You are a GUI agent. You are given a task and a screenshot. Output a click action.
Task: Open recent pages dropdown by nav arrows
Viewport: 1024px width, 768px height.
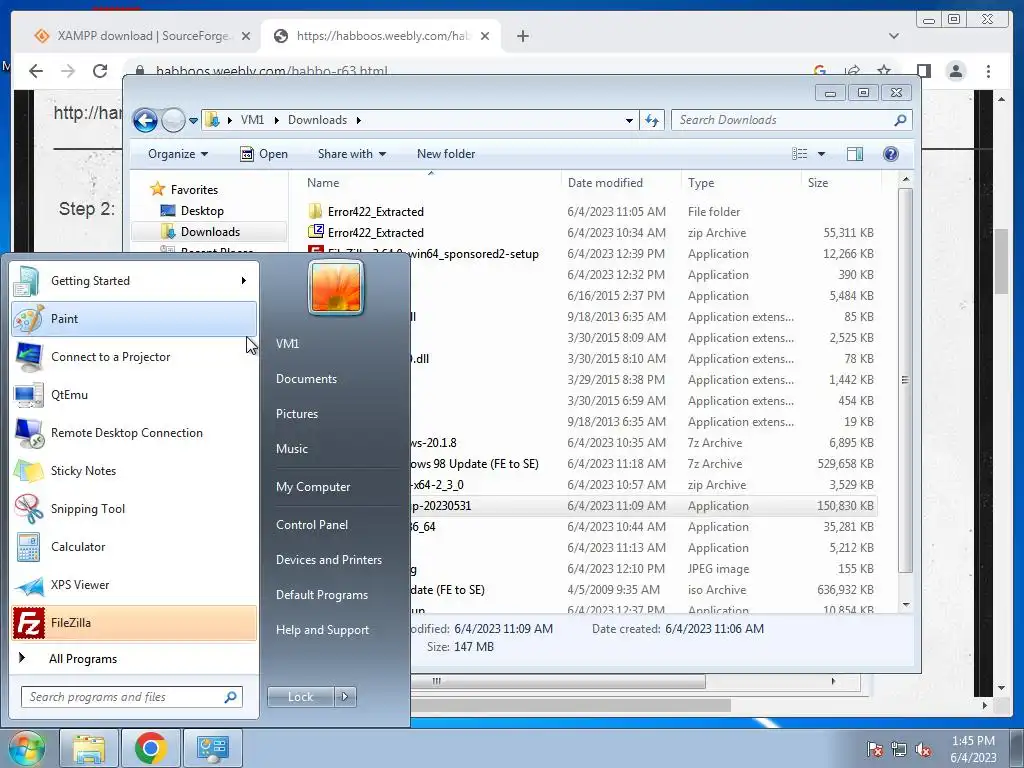193,121
